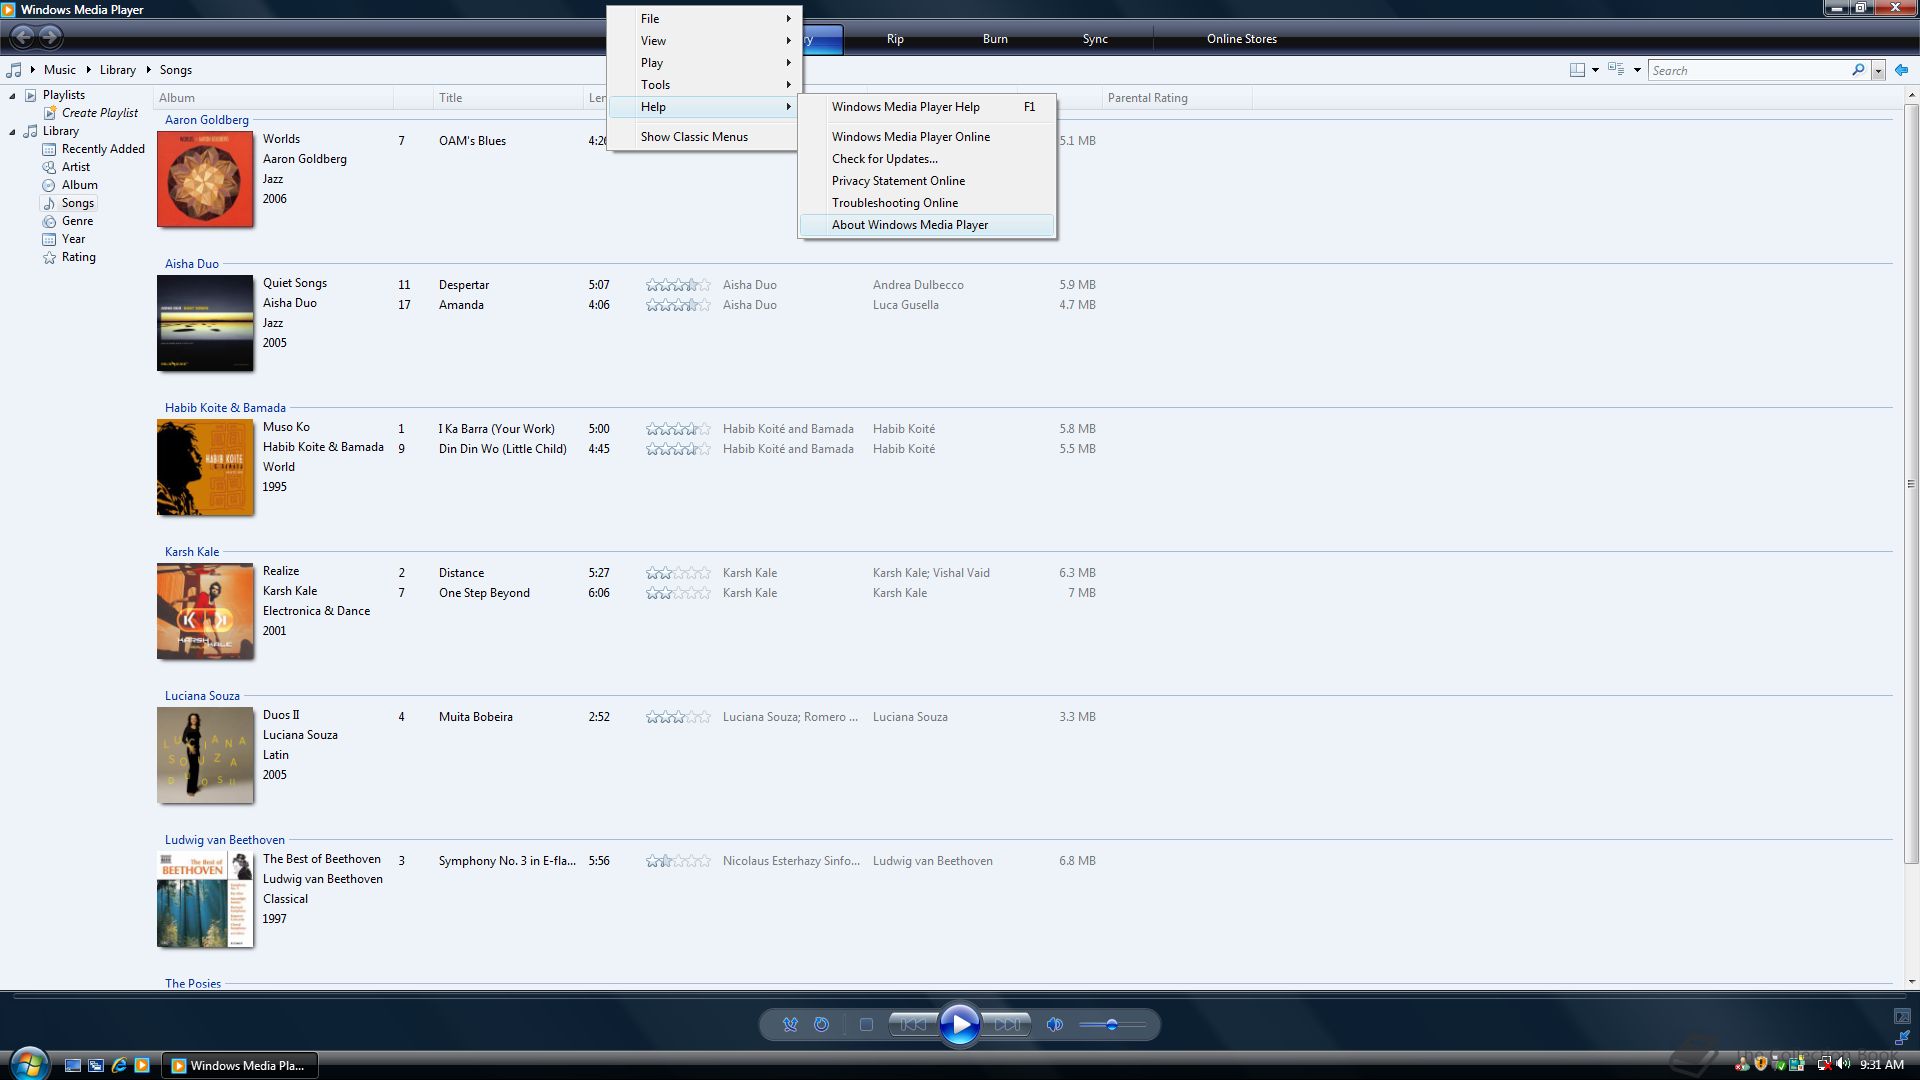Click the Muso Ko album cover
Screen dimensions: 1920x1080
coord(205,467)
